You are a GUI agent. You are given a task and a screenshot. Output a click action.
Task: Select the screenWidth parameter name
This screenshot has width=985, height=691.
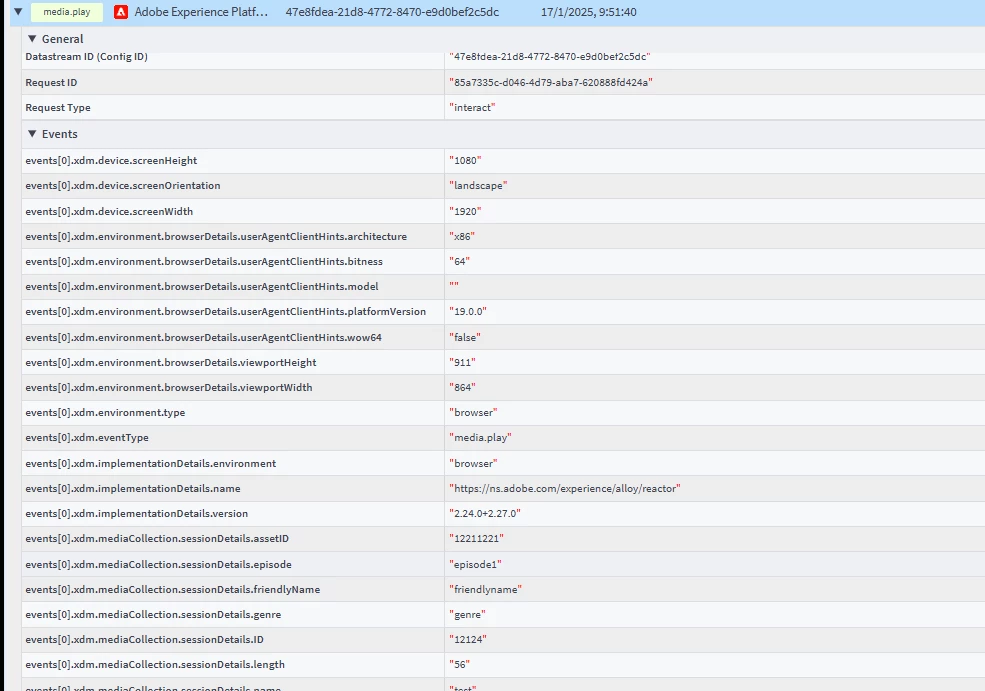click(x=109, y=211)
